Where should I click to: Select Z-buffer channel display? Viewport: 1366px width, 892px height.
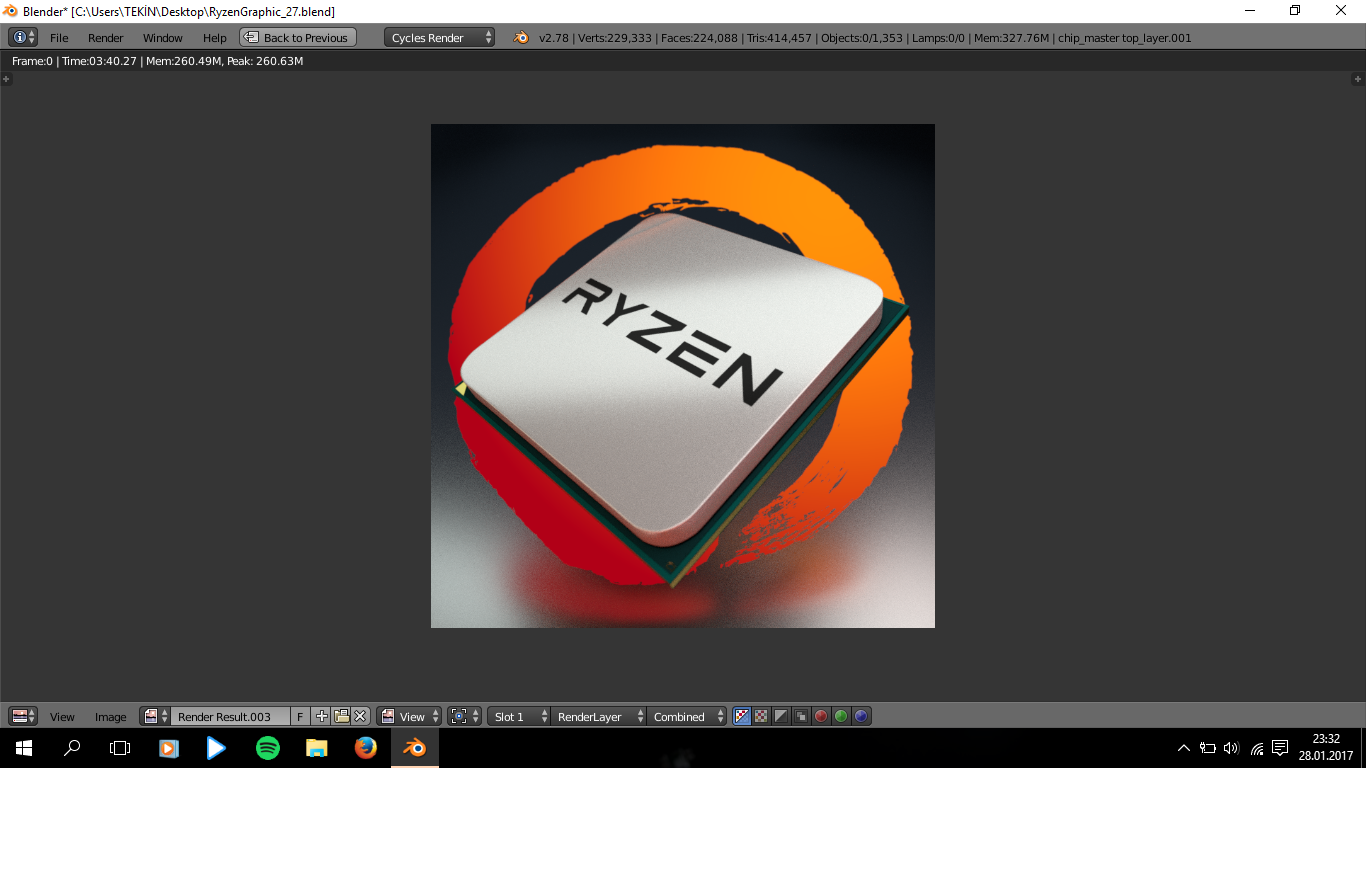pyautogui.click(x=801, y=716)
